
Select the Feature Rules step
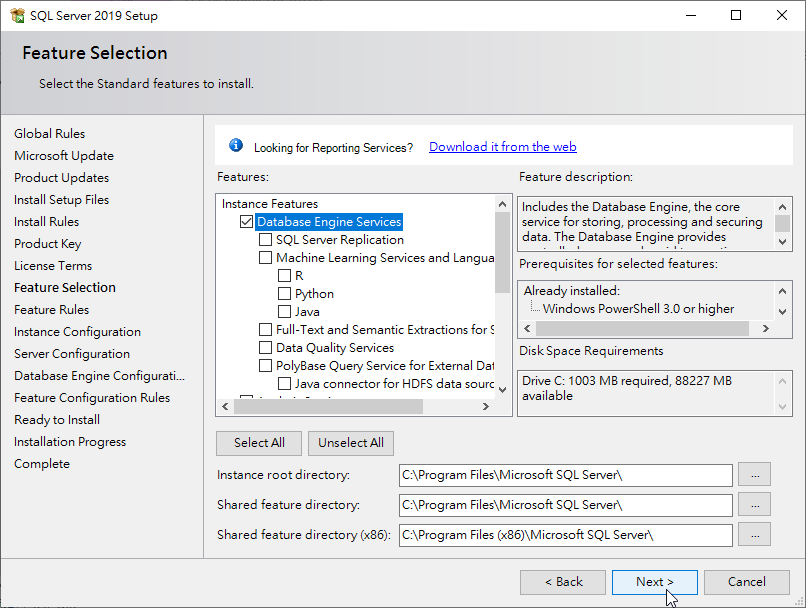(51, 310)
